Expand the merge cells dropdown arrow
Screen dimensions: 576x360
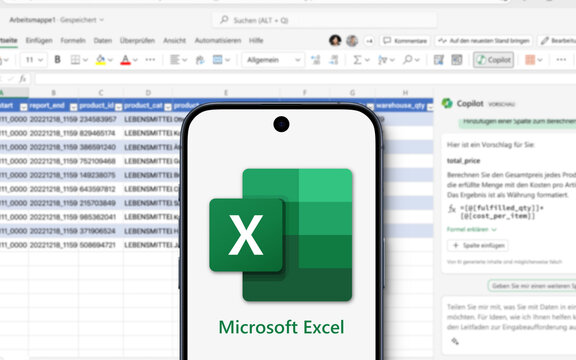coord(227,60)
